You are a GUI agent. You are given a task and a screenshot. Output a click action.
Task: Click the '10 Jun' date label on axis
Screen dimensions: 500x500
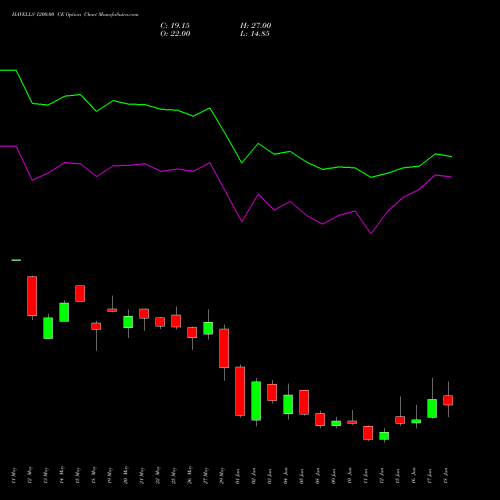[x=350, y=476]
